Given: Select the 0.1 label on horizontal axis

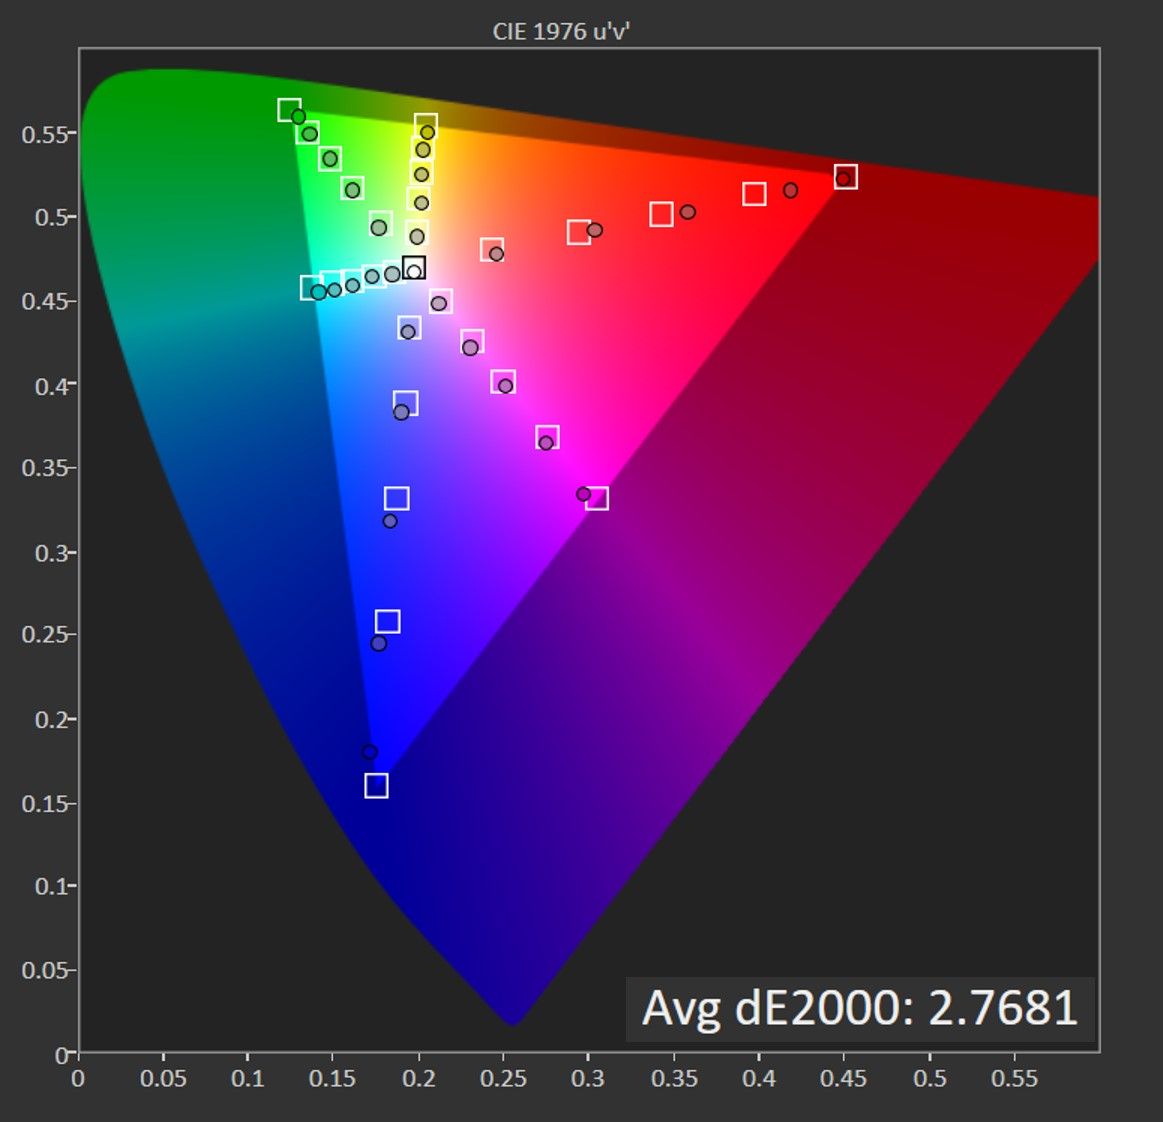Looking at the screenshot, I should 248,1078.
